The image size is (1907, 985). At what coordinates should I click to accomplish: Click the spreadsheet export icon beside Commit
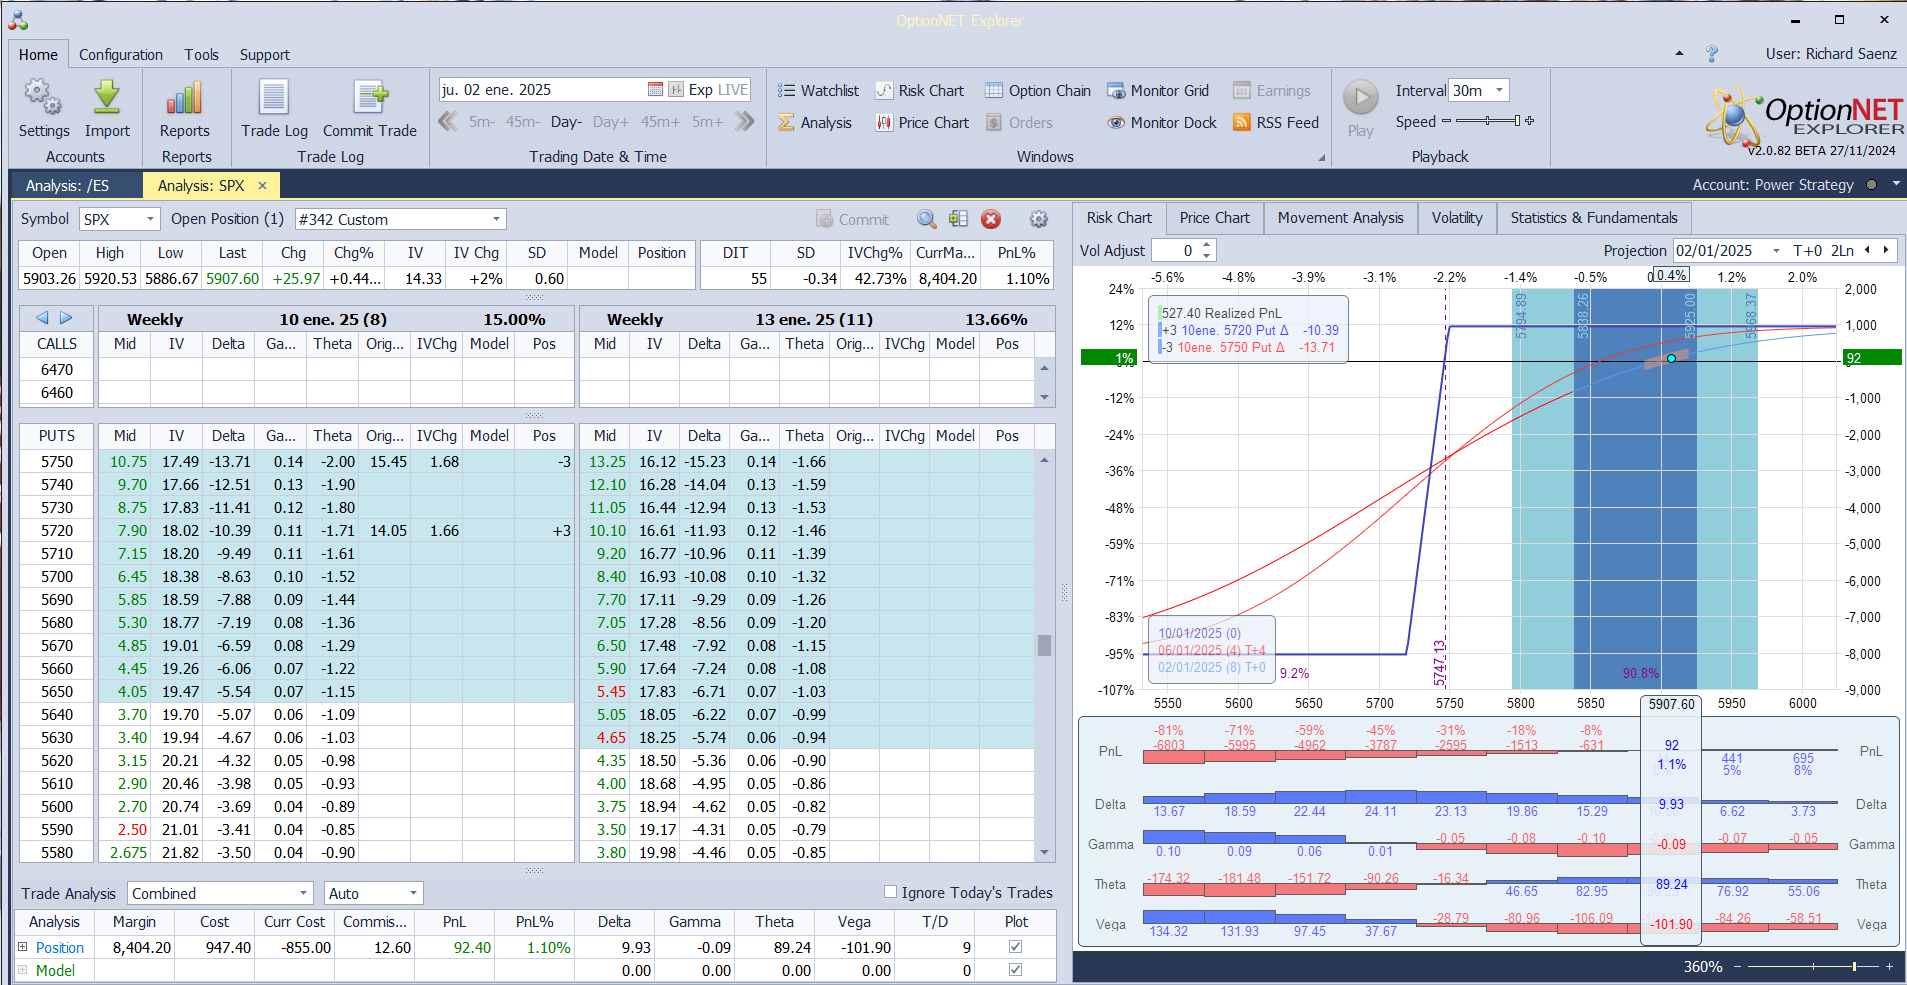(958, 219)
